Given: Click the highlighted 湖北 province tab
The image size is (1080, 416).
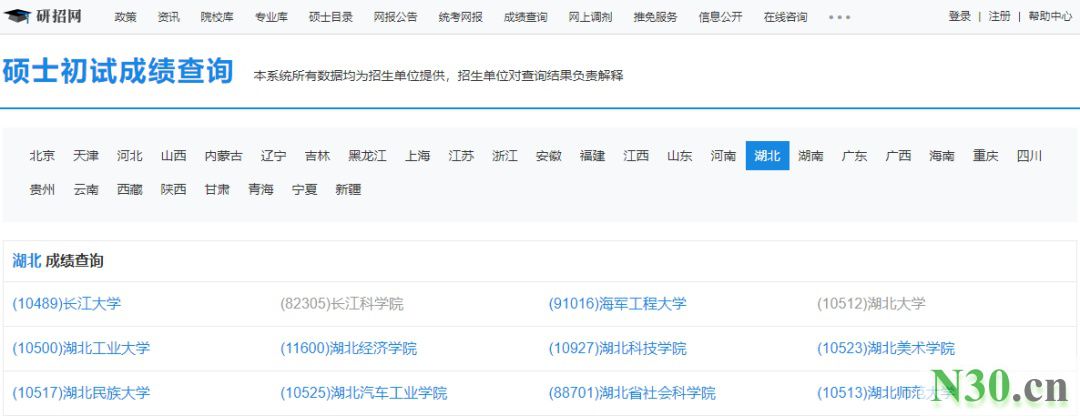Looking at the screenshot, I should coord(767,156).
